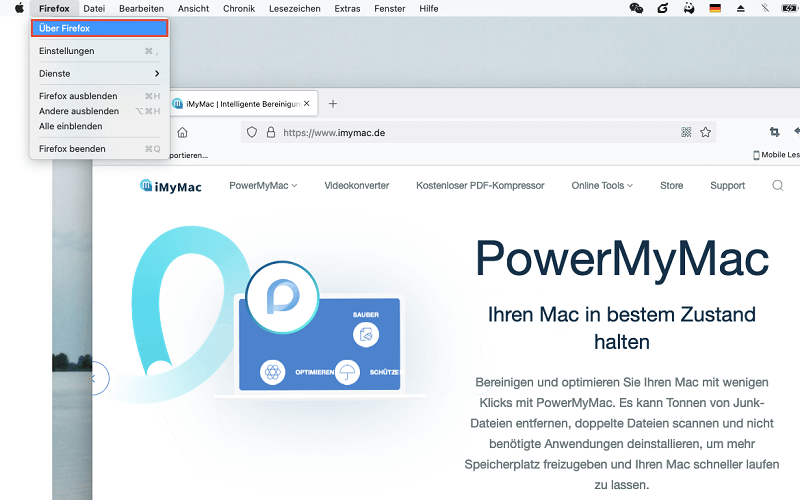Select the iMyMac browser tab
Image resolution: width=800 pixels, height=500 pixels.
click(x=244, y=104)
